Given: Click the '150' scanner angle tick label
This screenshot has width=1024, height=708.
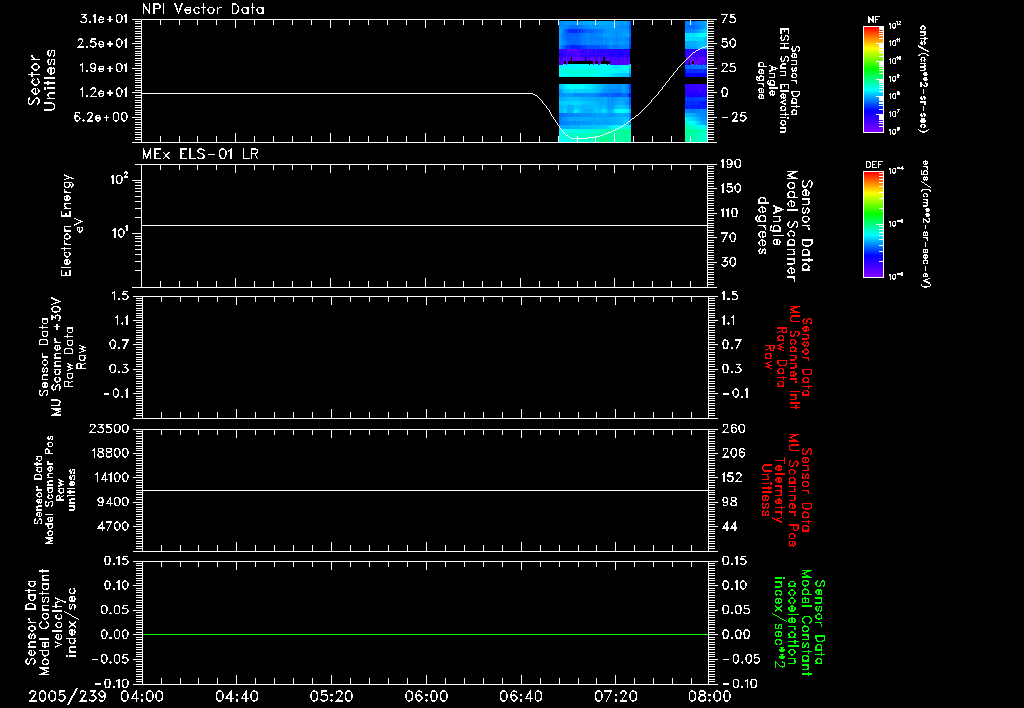Looking at the screenshot, I should pyautogui.click(x=731, y=188).
